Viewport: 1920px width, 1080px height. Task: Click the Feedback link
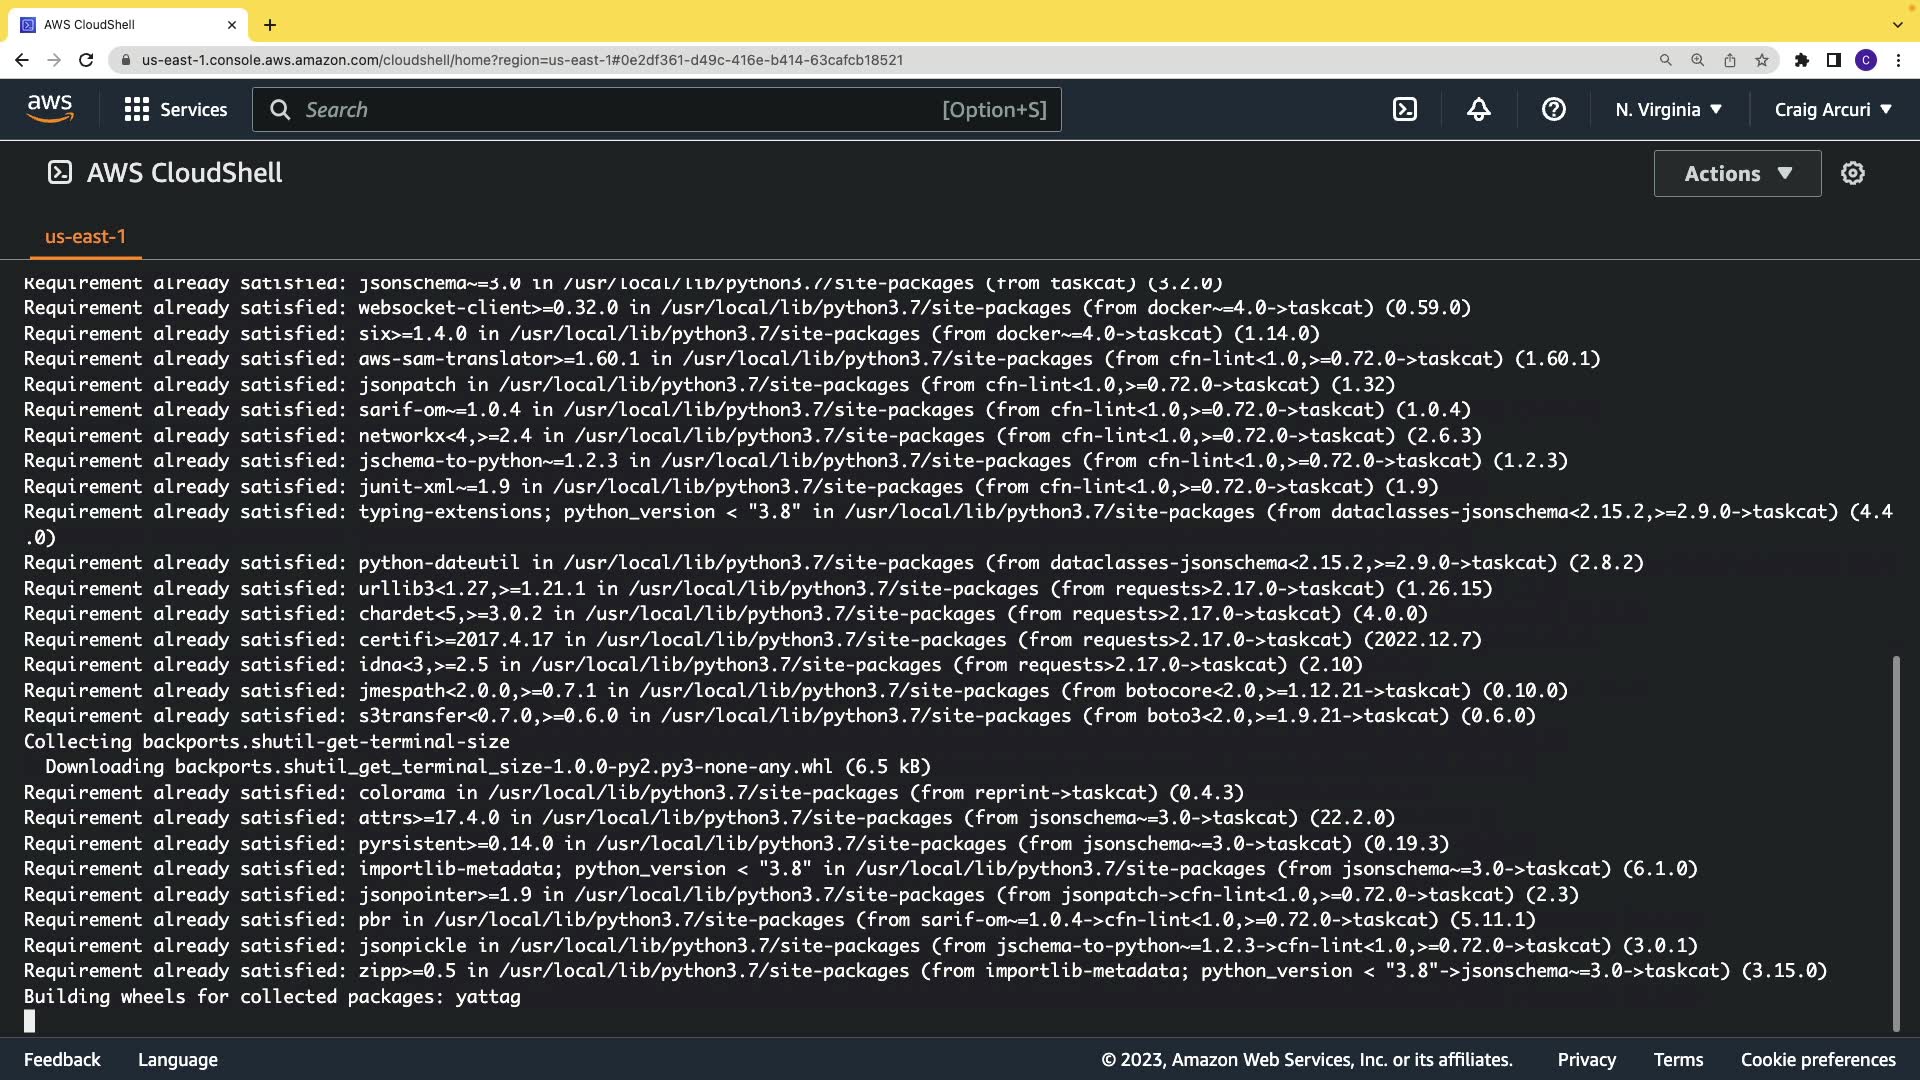click(62, 1059)
